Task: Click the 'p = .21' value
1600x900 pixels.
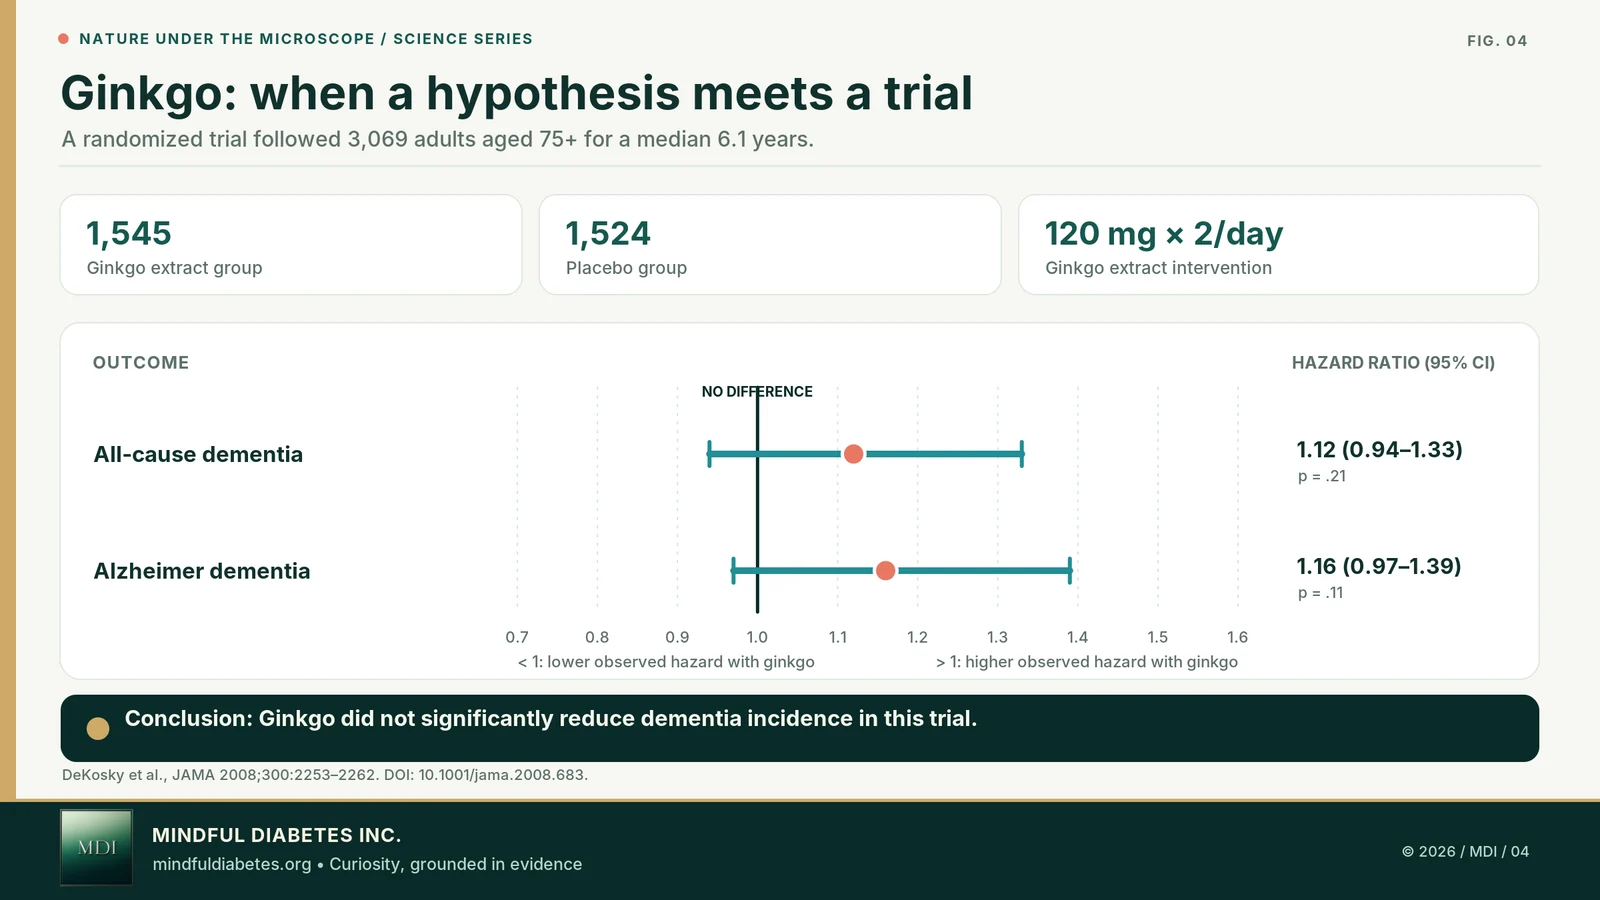Action: (1322, 477)
